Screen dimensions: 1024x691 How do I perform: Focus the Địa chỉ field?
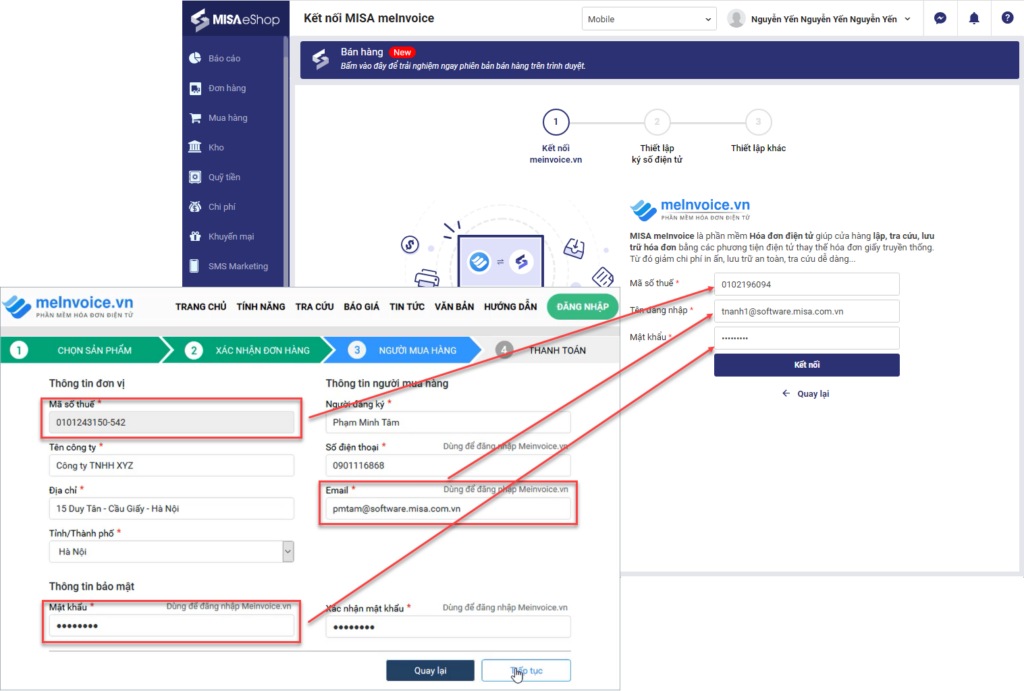click(x=171, y=509)
